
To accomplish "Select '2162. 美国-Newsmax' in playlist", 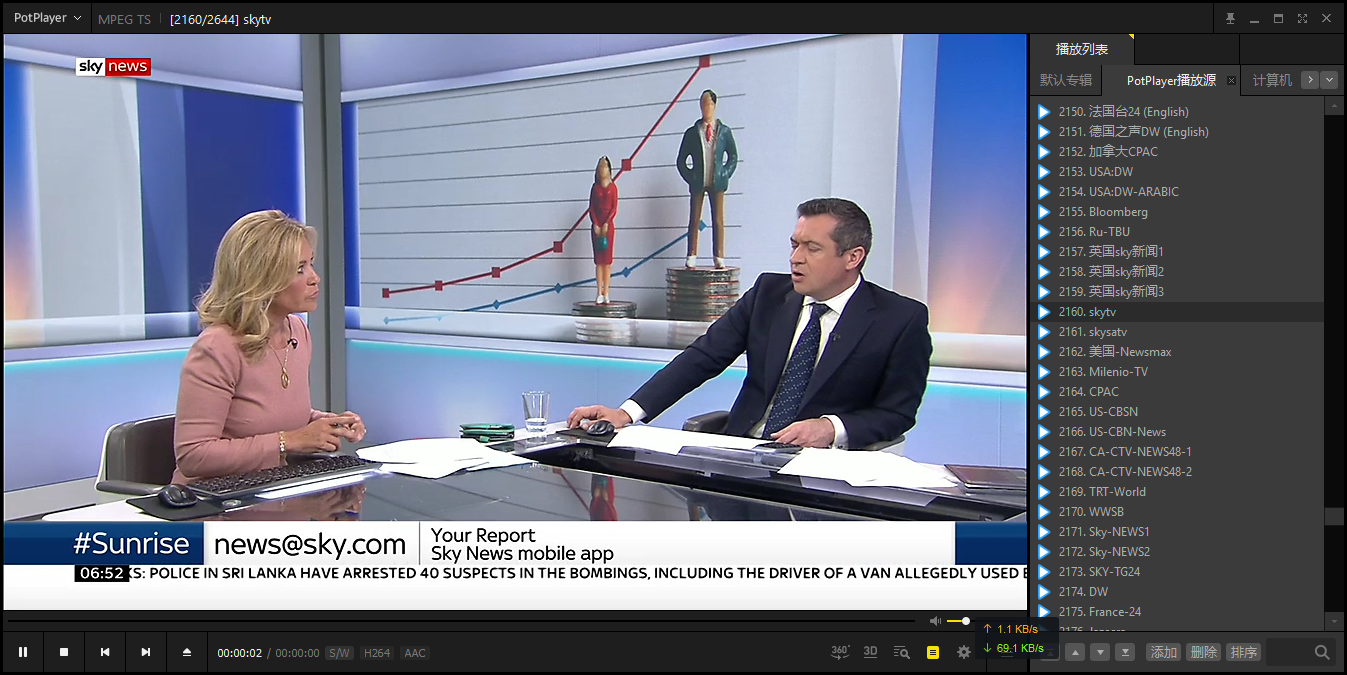I will (x=1177, y=352).
